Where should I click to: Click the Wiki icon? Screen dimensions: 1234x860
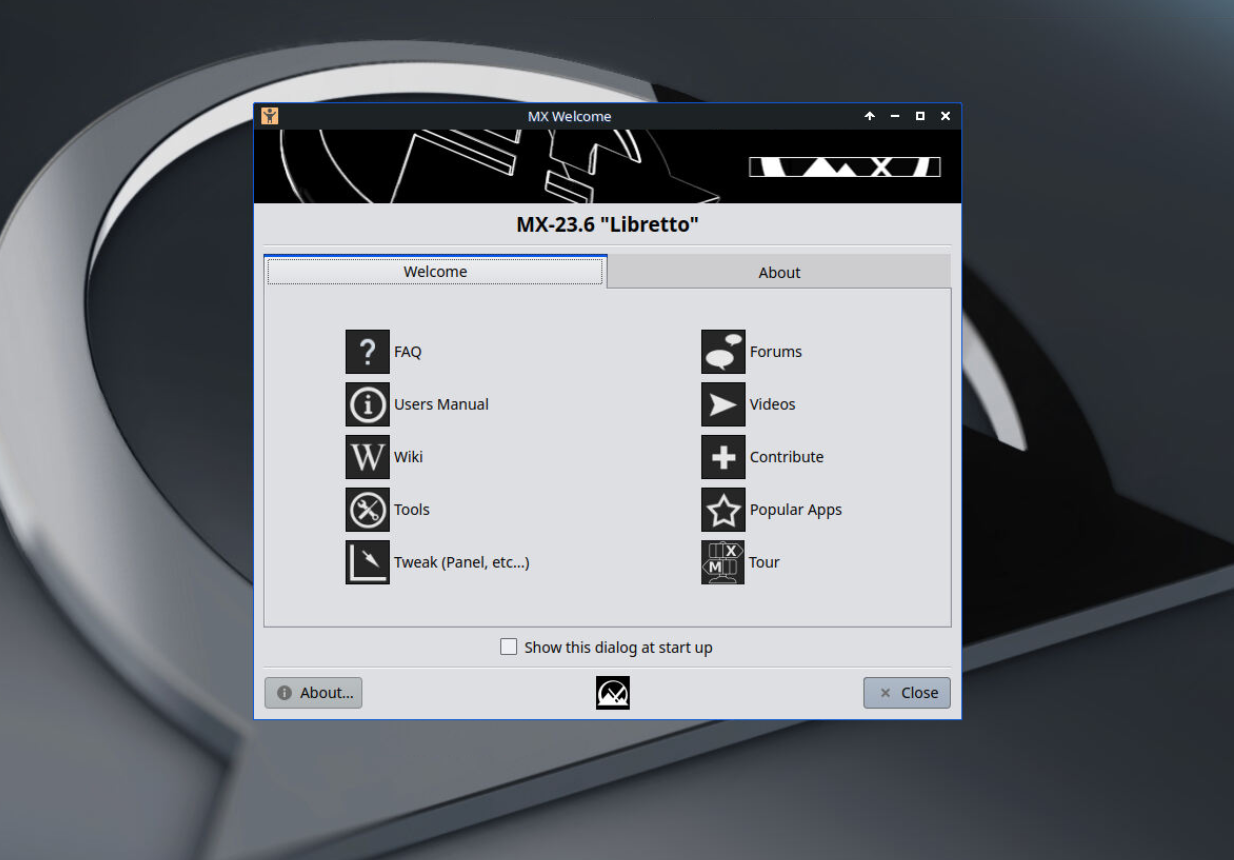(x=367, y=457)
